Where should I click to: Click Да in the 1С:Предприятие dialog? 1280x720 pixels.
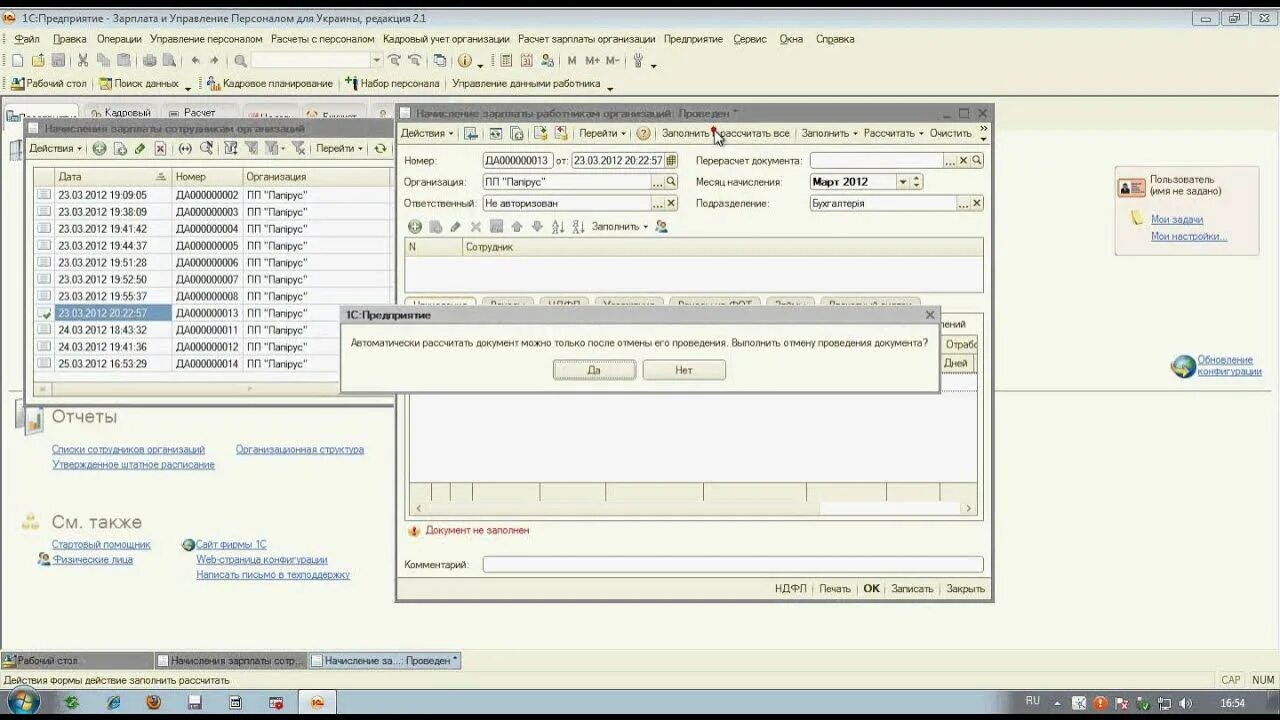click(x=594, y=370)
